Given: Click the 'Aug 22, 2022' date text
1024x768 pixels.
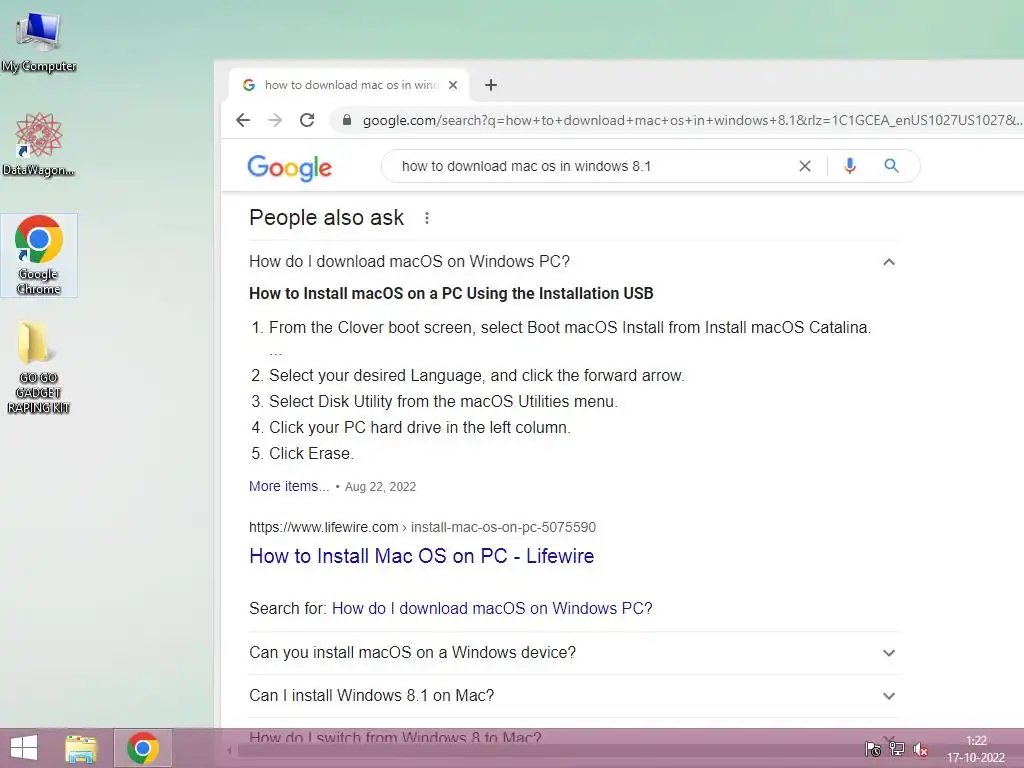Looking at the screenshot, I should tap(380, 487).
